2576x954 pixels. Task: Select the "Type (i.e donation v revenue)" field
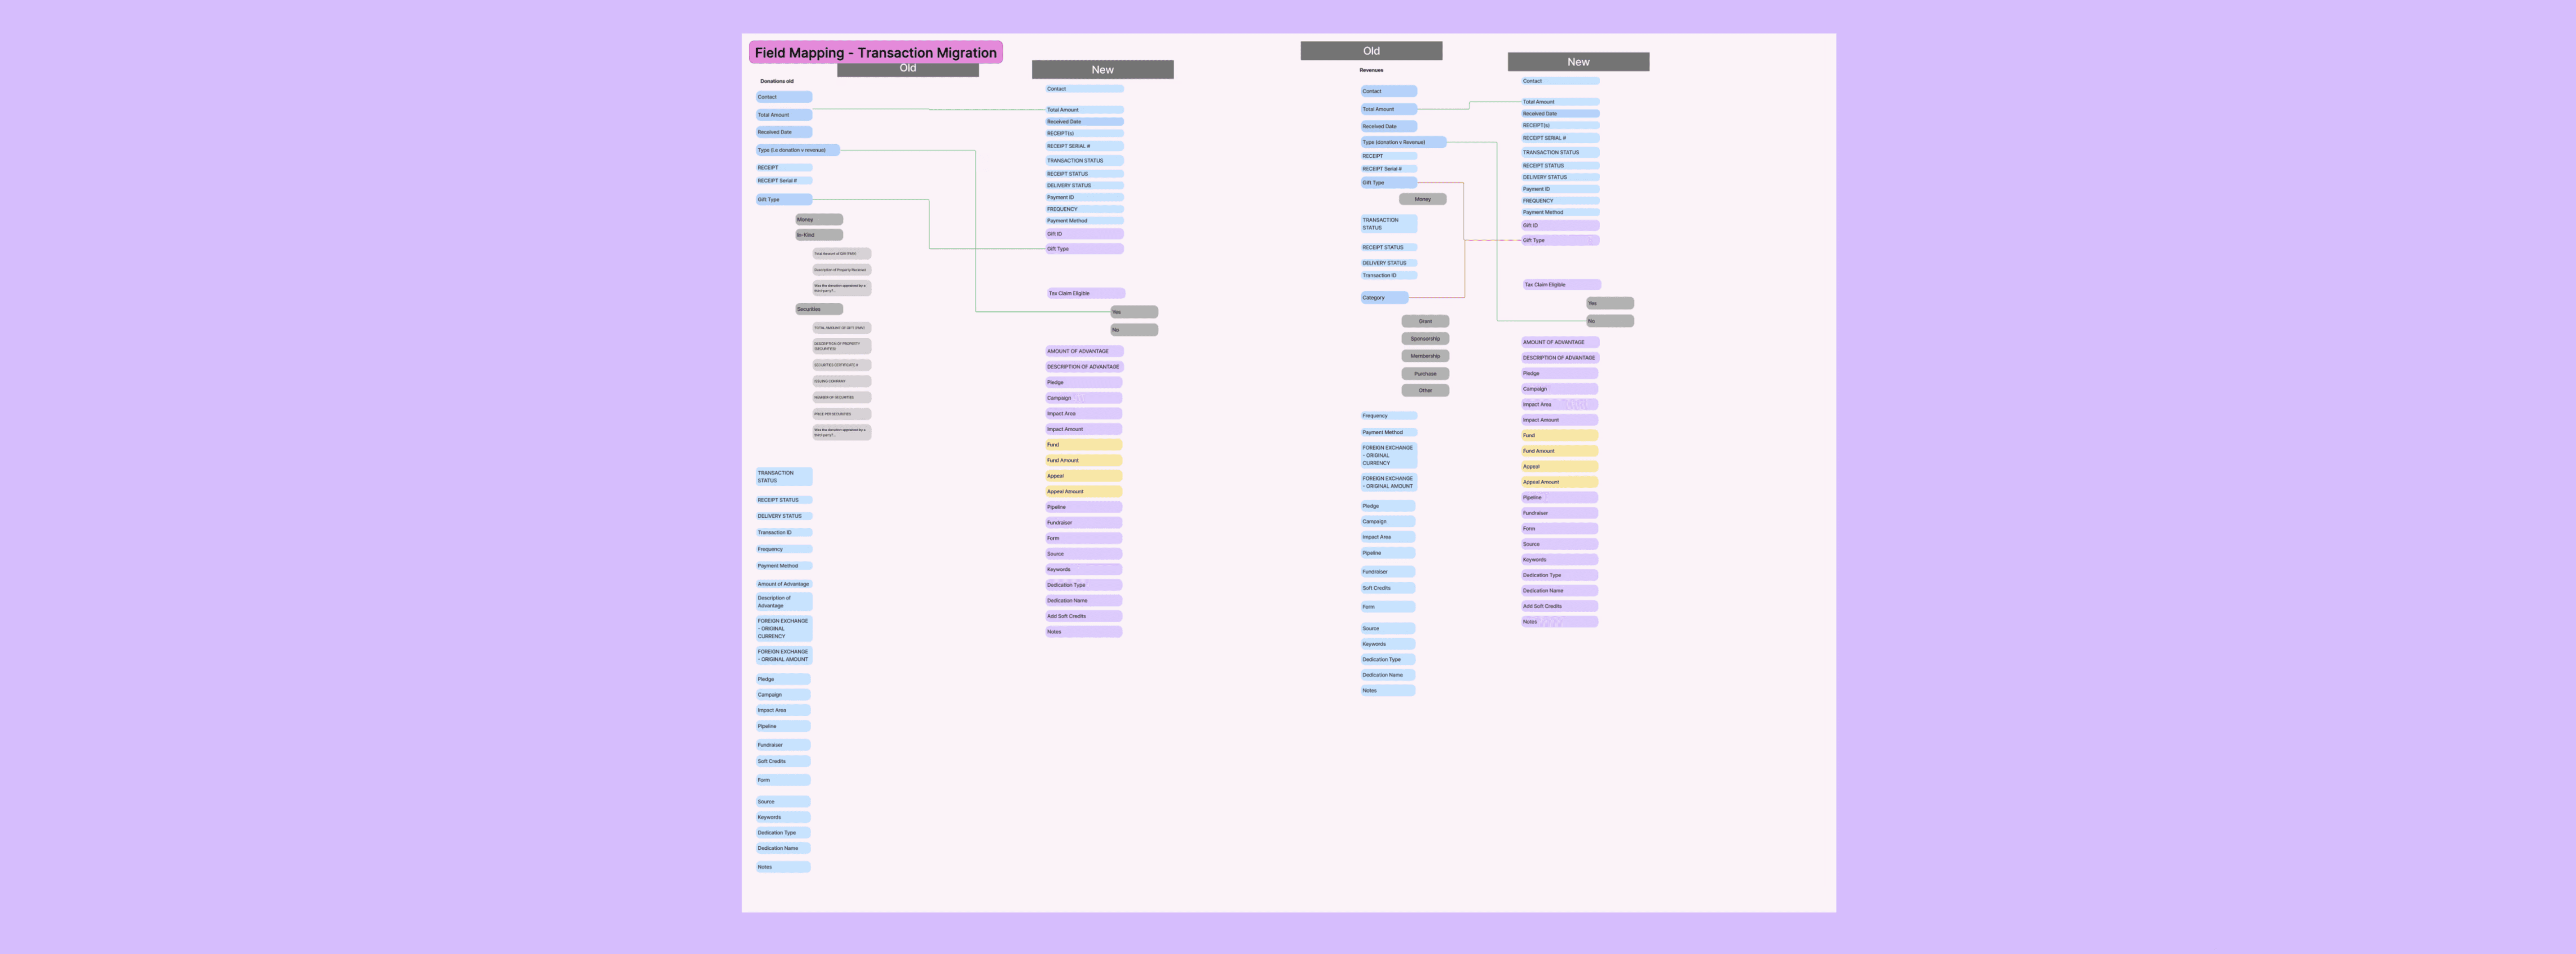pos(797,150)
